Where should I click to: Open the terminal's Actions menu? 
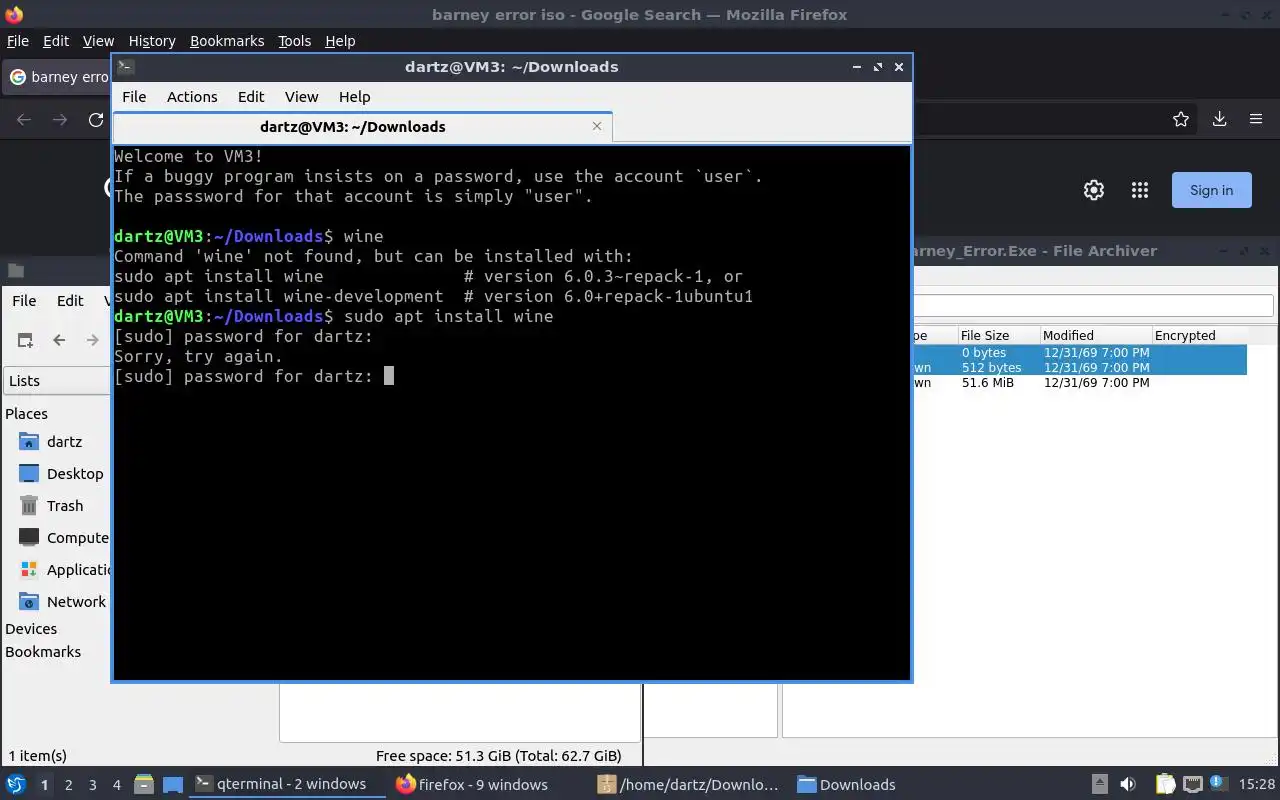[x=192, y=97]
